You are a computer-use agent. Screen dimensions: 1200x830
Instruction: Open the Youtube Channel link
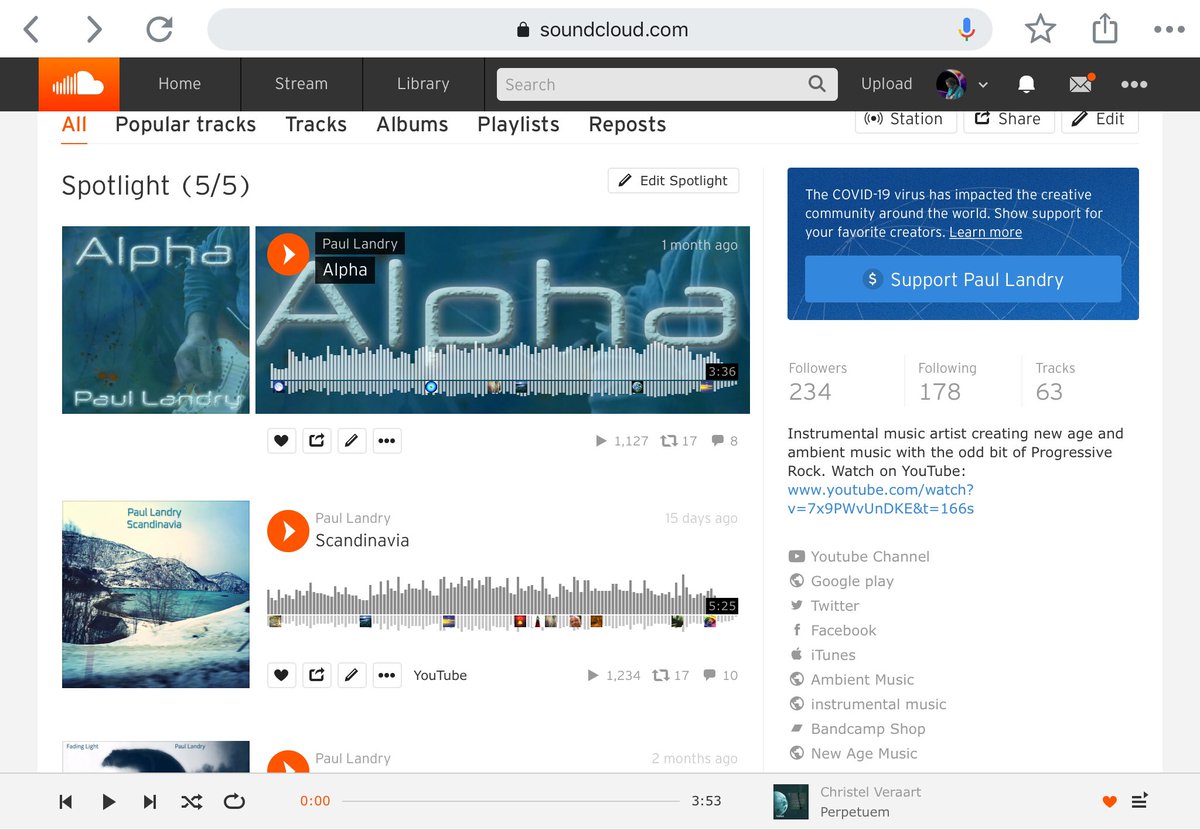point(870,556)
